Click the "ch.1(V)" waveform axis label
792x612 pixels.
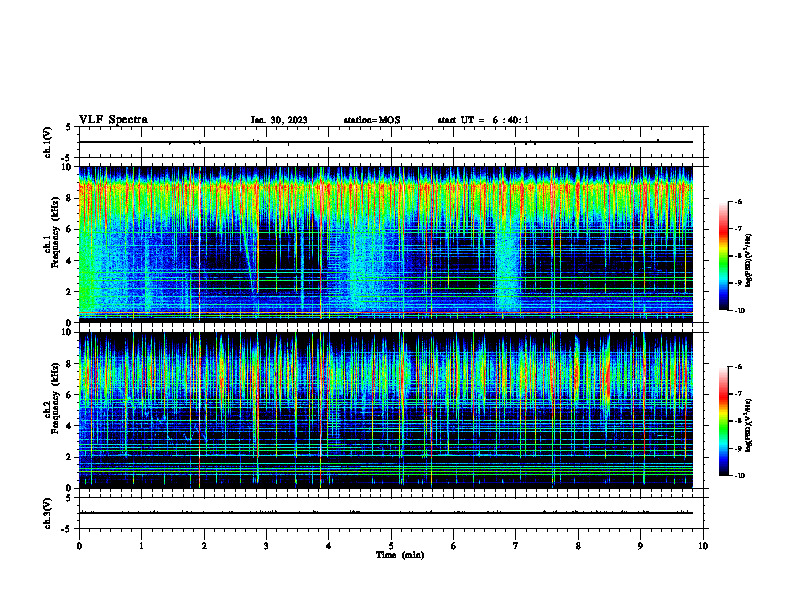48,142
